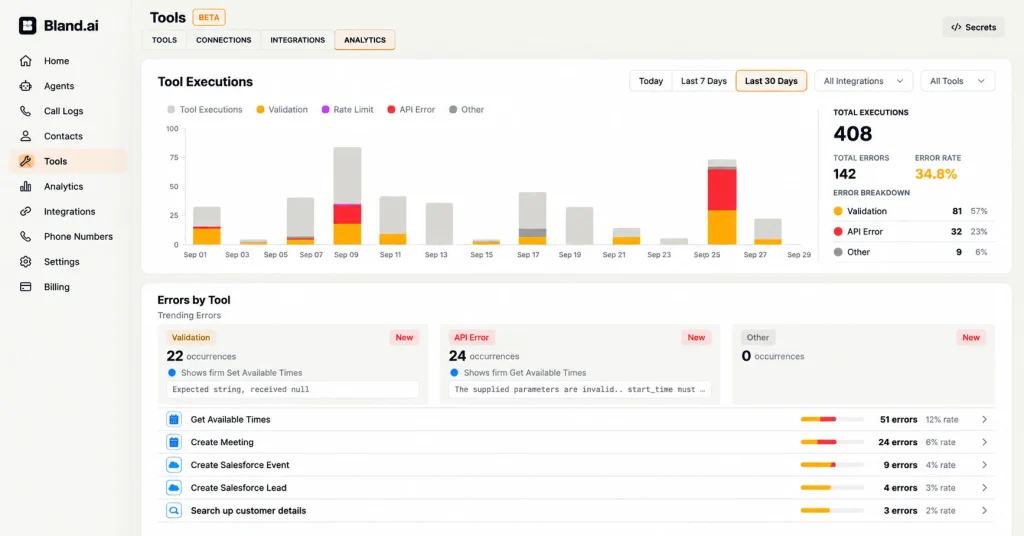Switch to the Integrations tab
This screenshot has width=1024, height=536.
pos(297,40)
